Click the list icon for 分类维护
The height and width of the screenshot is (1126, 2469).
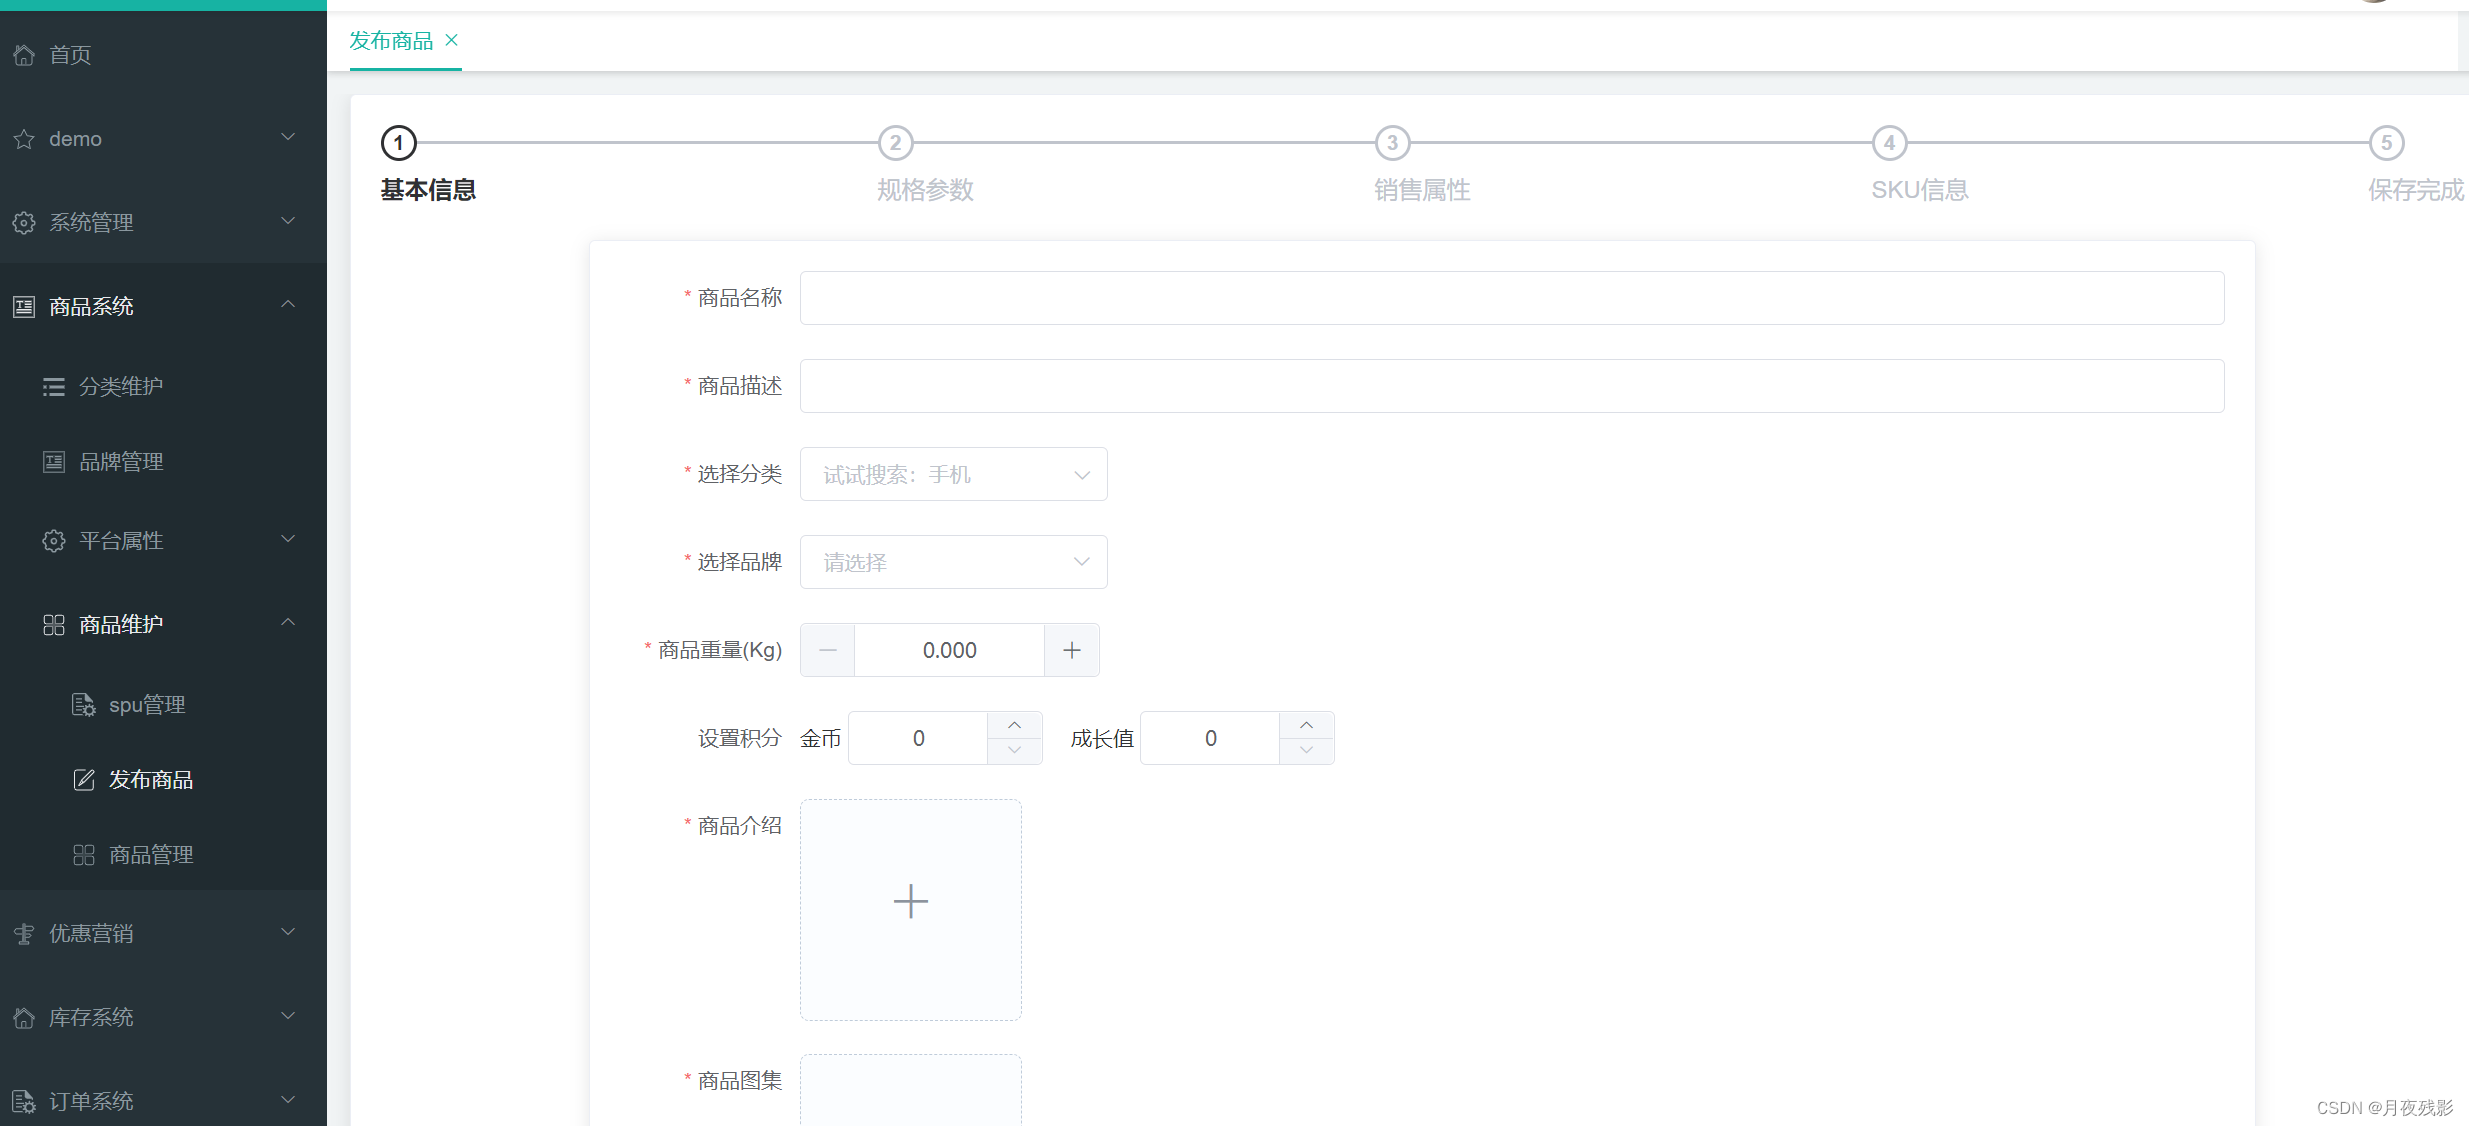point(54,386)
